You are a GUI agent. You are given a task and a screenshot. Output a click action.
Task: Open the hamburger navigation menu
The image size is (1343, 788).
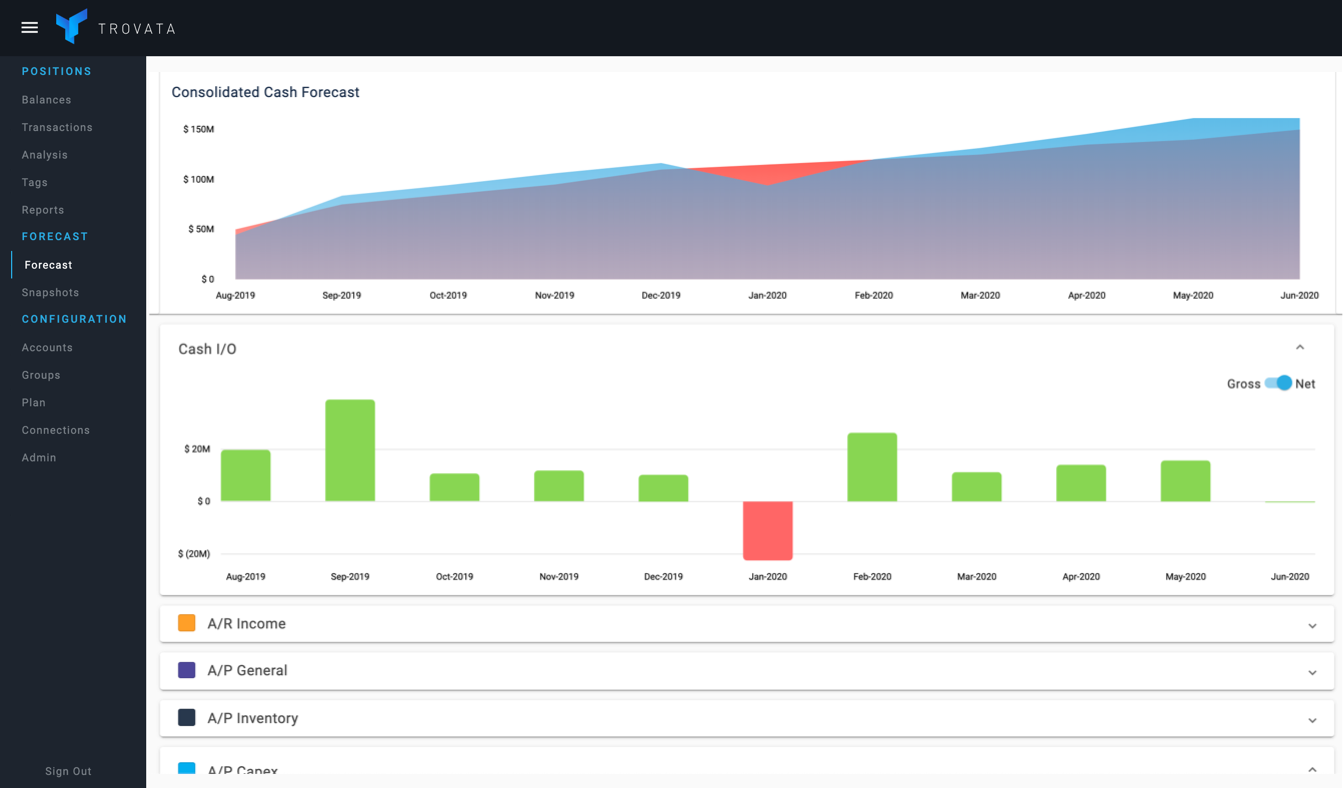[x=30, y=28]
